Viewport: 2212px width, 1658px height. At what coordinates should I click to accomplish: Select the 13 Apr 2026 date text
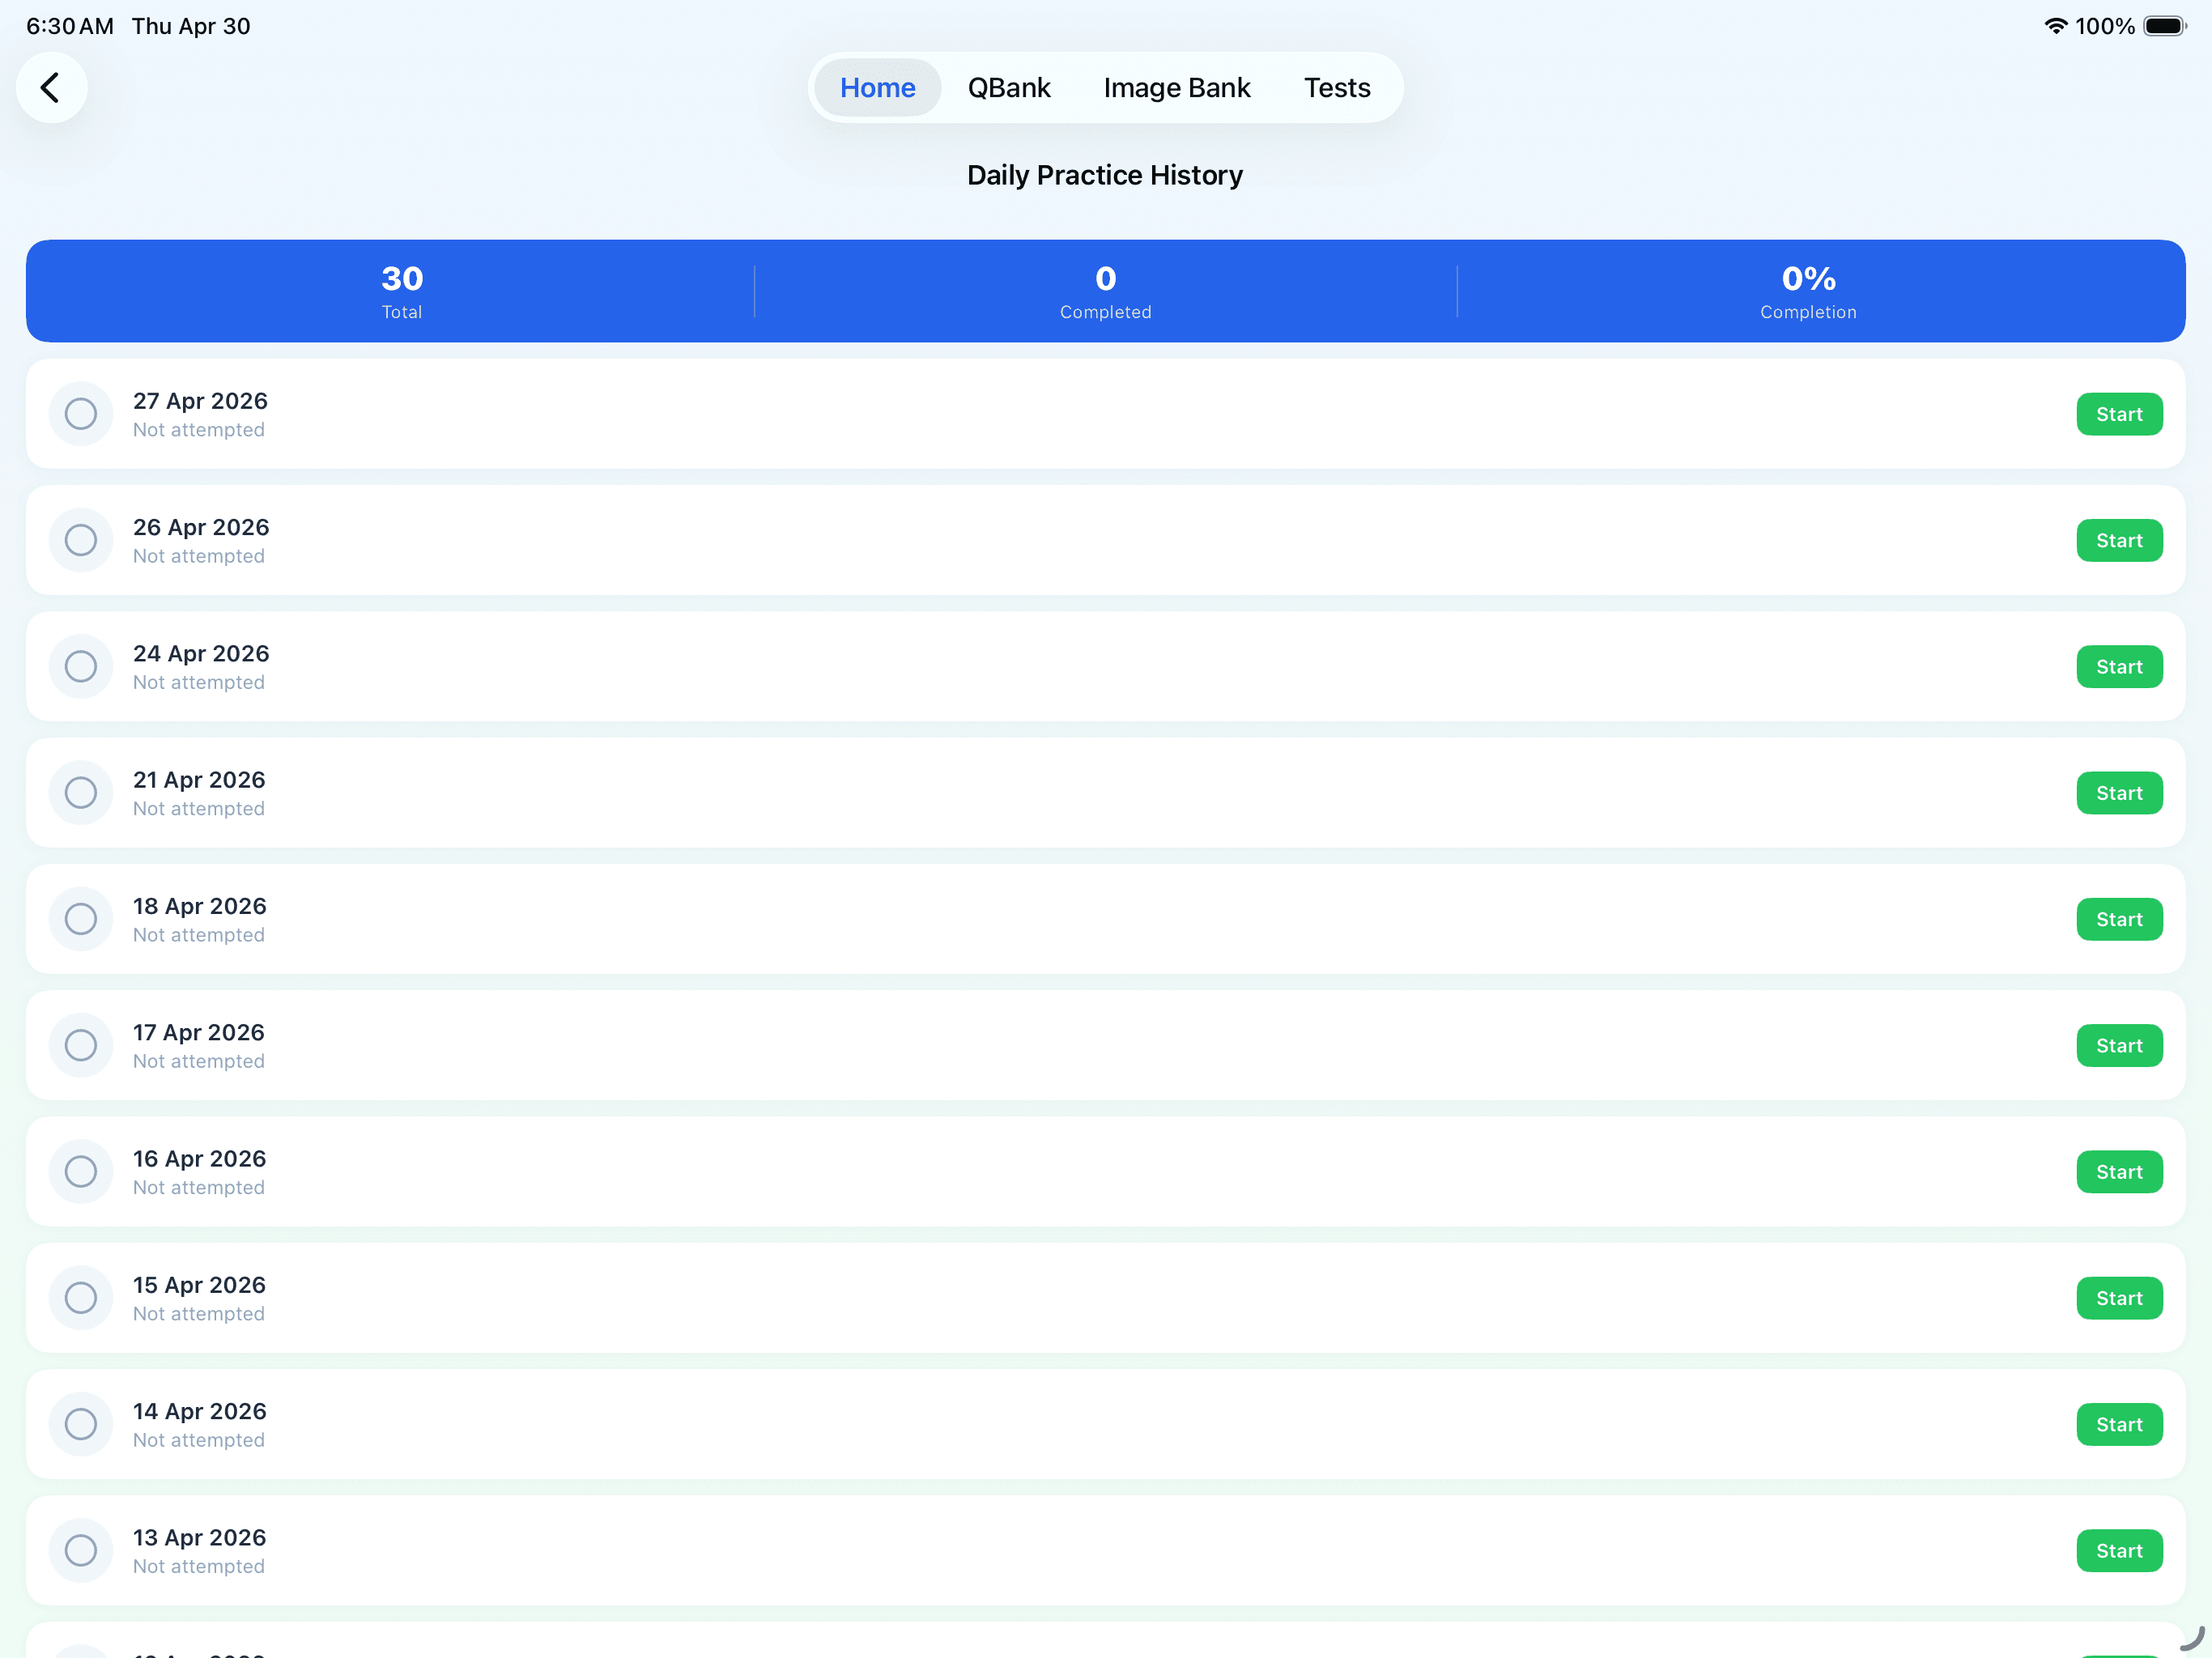(x=200, y=1538)
